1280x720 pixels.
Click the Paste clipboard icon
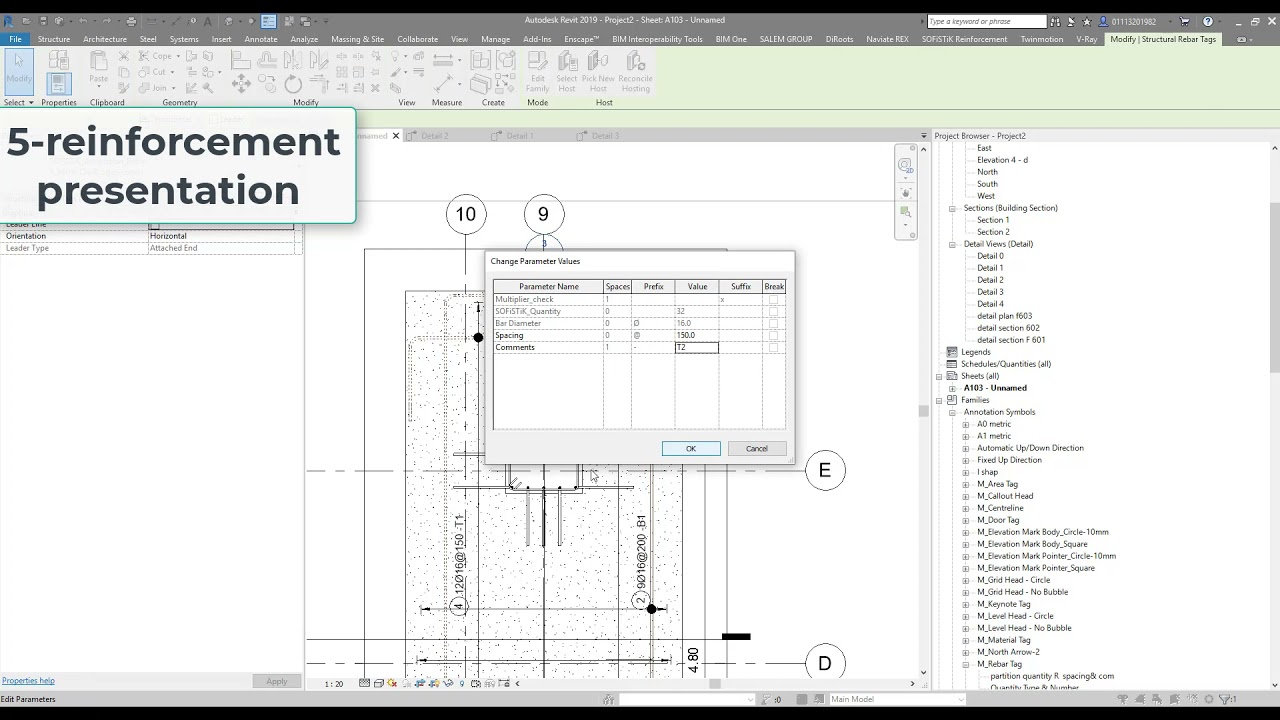click(x=98, y=67)
